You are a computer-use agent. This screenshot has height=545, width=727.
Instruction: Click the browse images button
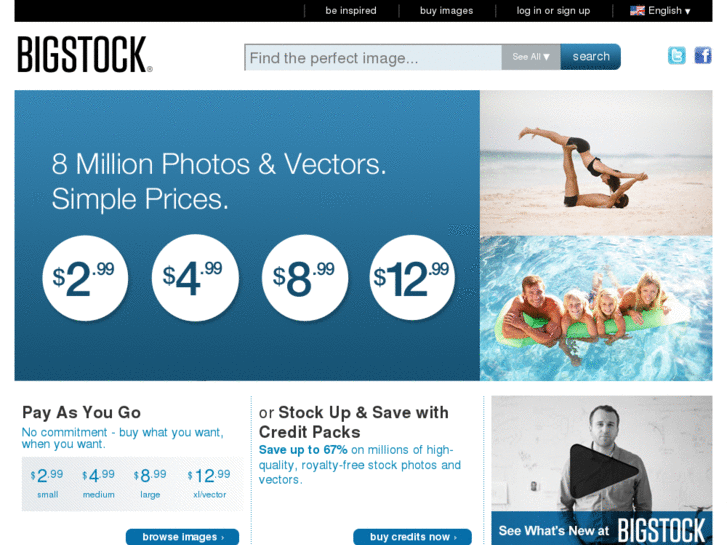[183, 537]
